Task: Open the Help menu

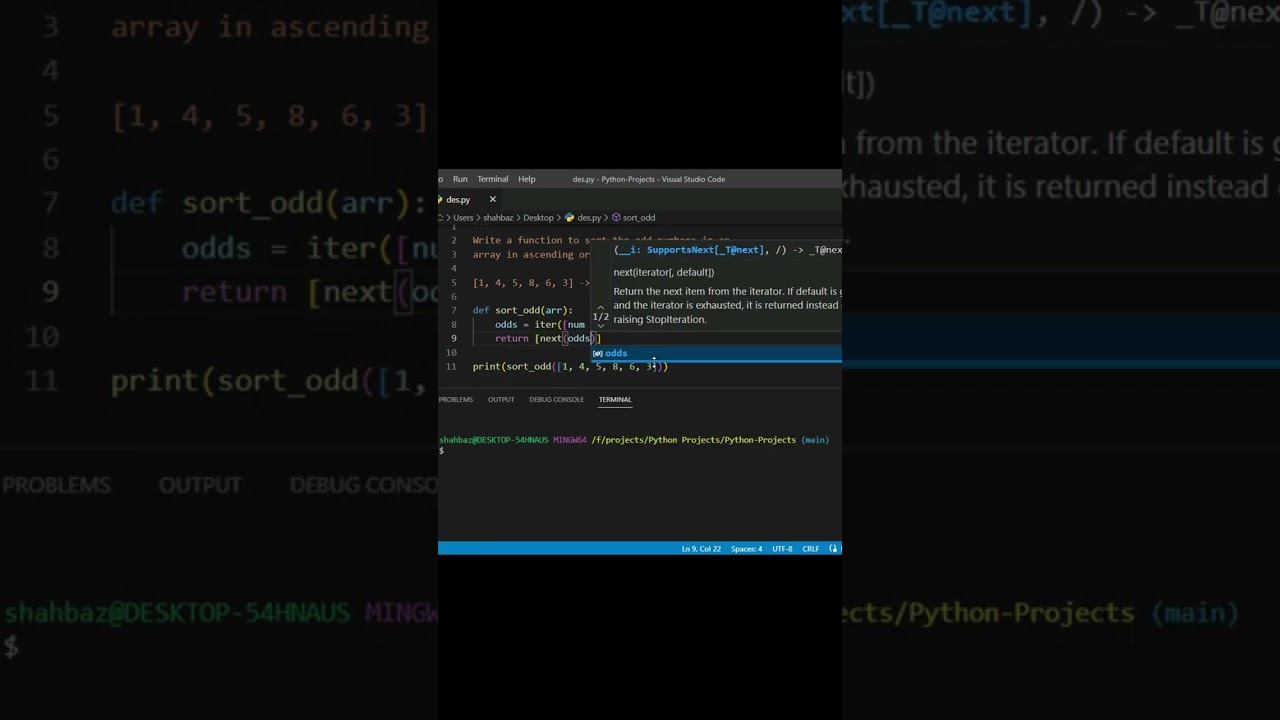Action: 526,179
